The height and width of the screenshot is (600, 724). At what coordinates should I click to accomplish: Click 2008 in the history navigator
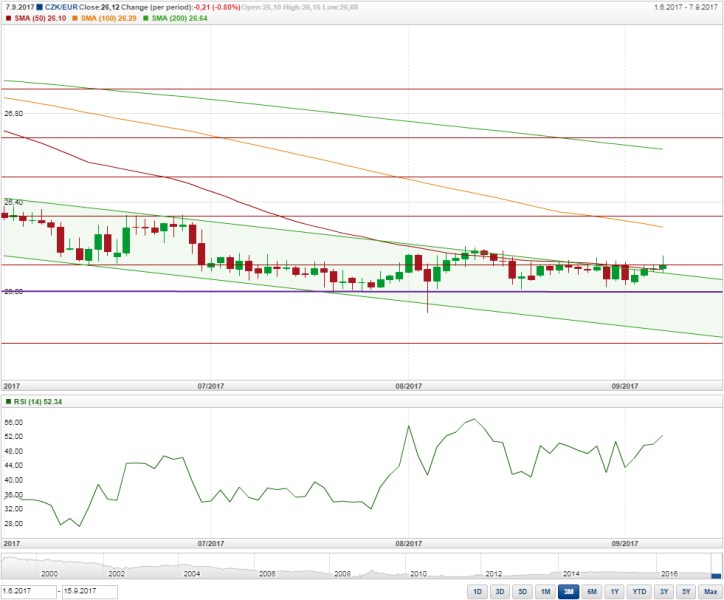pos(342,574)
